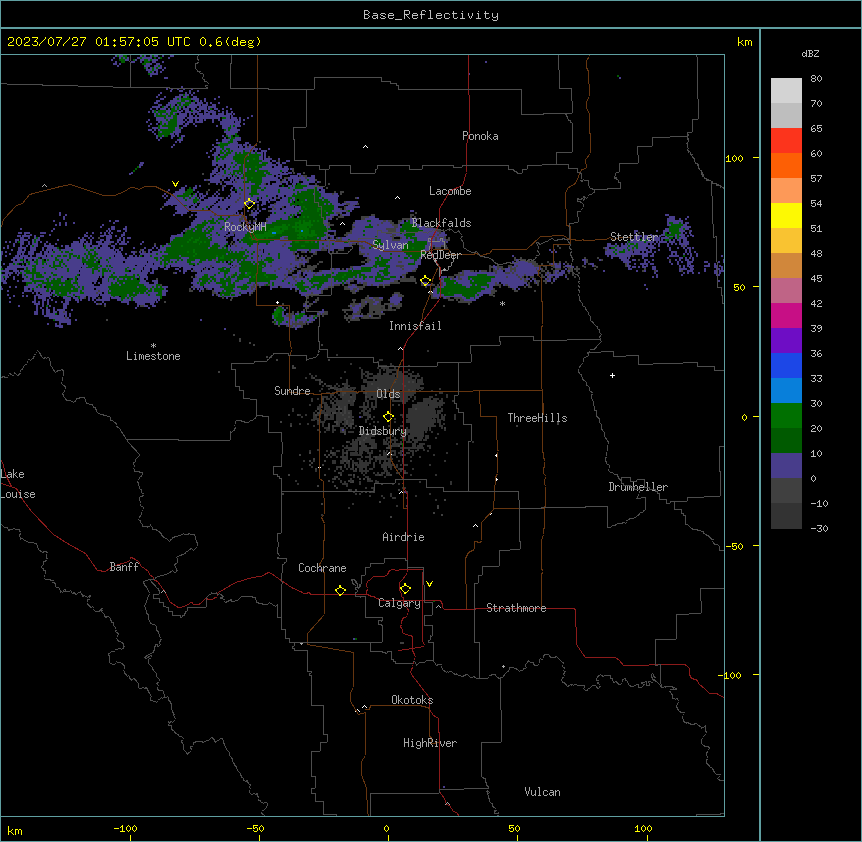Select the yellow diamond marker between Olds and Didsbury

388,417
